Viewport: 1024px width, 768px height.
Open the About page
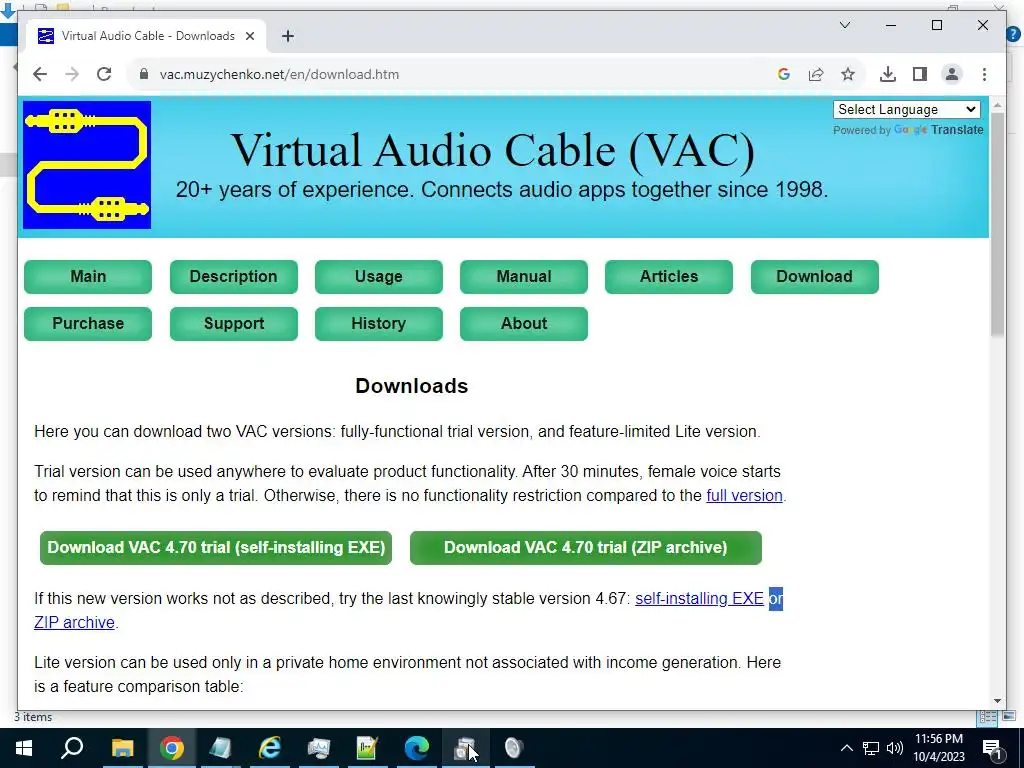[x=524, y=324]
